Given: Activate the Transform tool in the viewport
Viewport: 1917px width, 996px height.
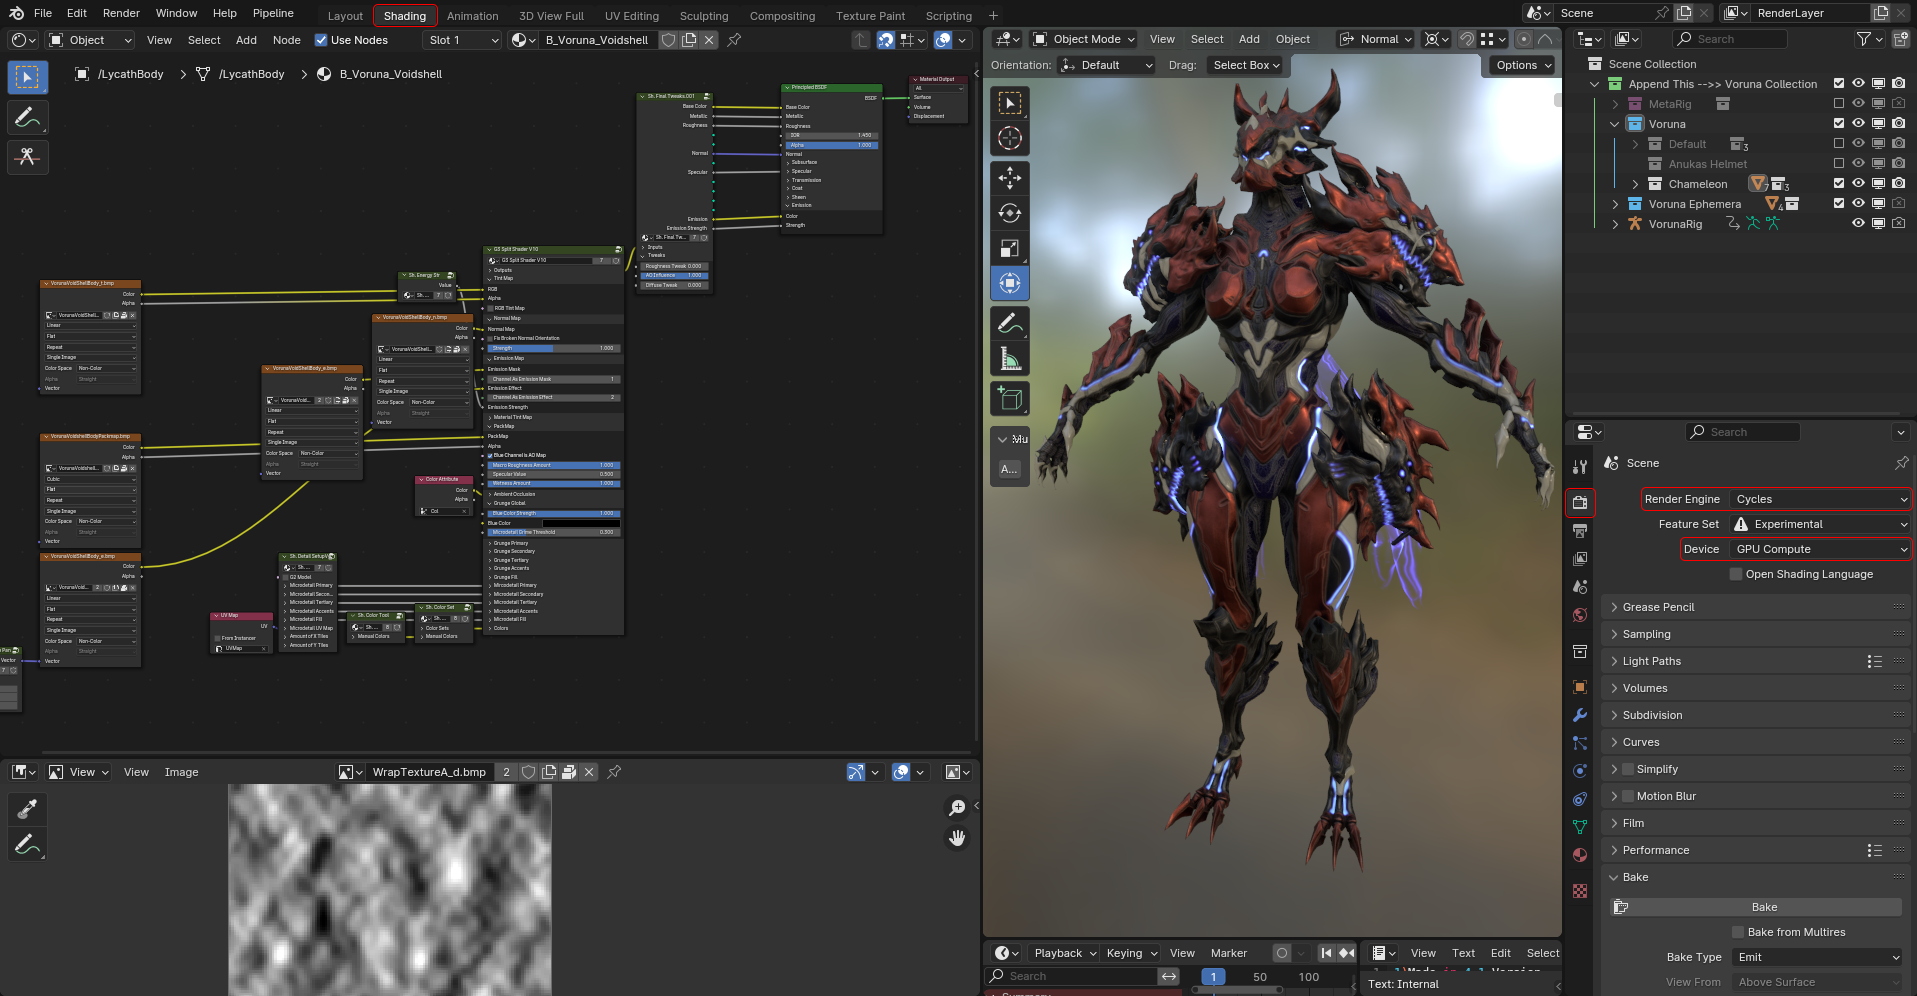Looking at the screenshot, I should pyautogui.click(x=1010, y=283).
